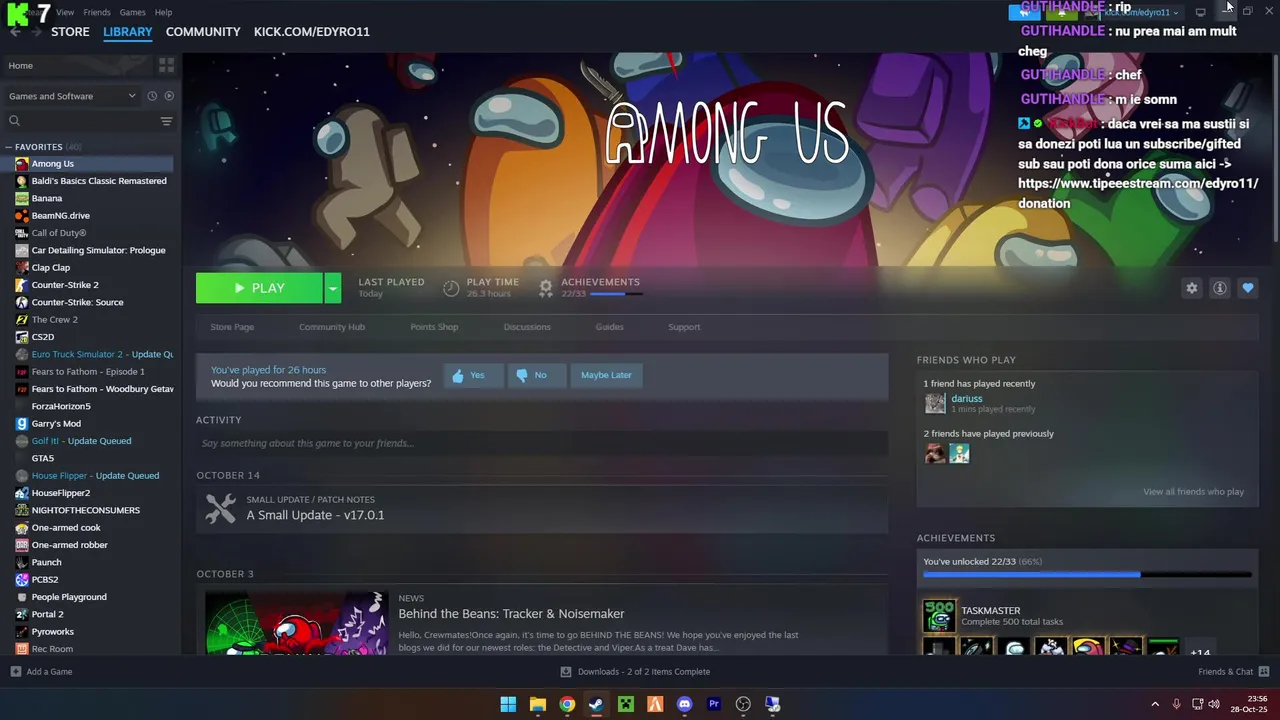This screenshot has height=720, width=1280.
Task: Open Points Shop link
Action: coord(434,327)
